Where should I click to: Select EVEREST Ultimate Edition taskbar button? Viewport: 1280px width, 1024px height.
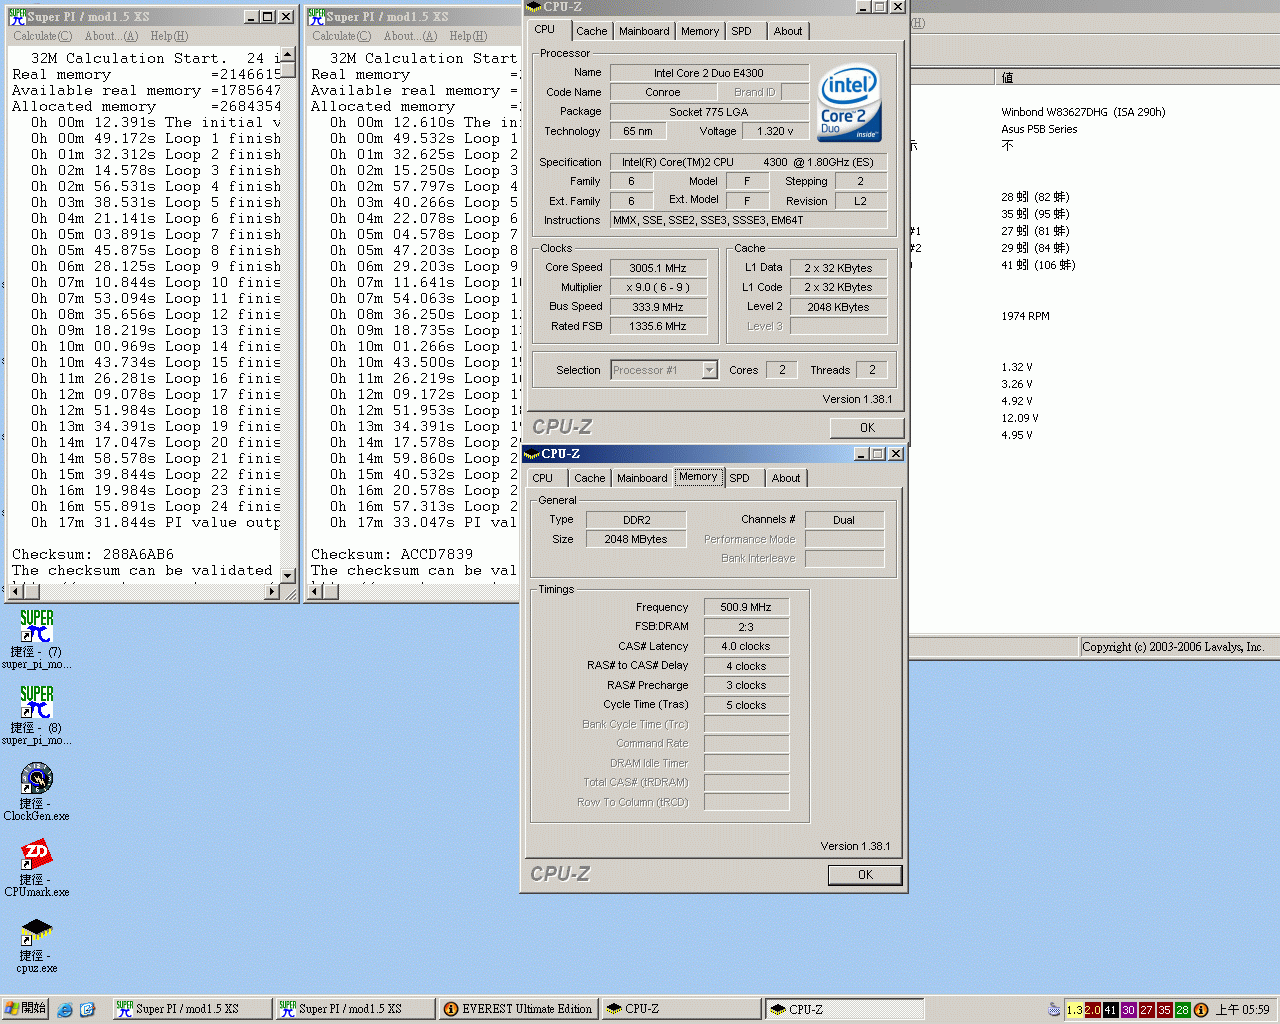(x=518, y=1009)
